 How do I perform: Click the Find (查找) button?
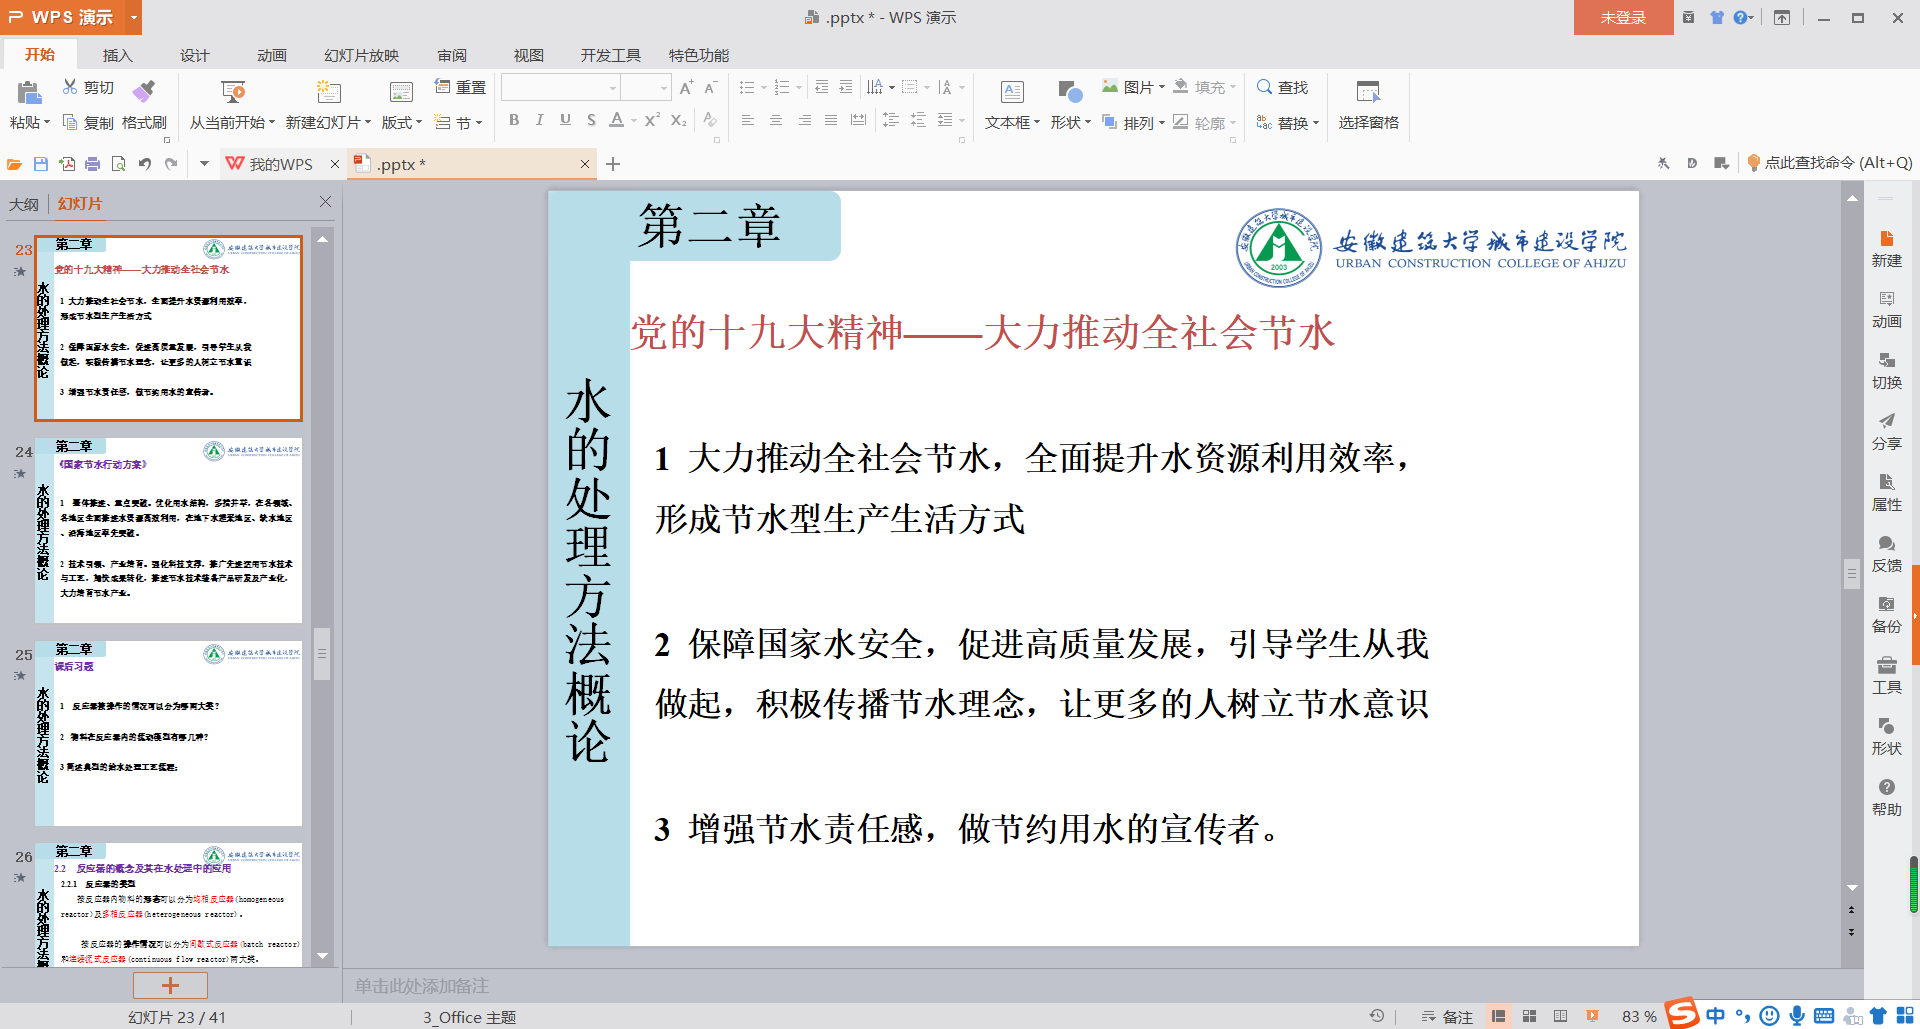[x=1283, y=88]
